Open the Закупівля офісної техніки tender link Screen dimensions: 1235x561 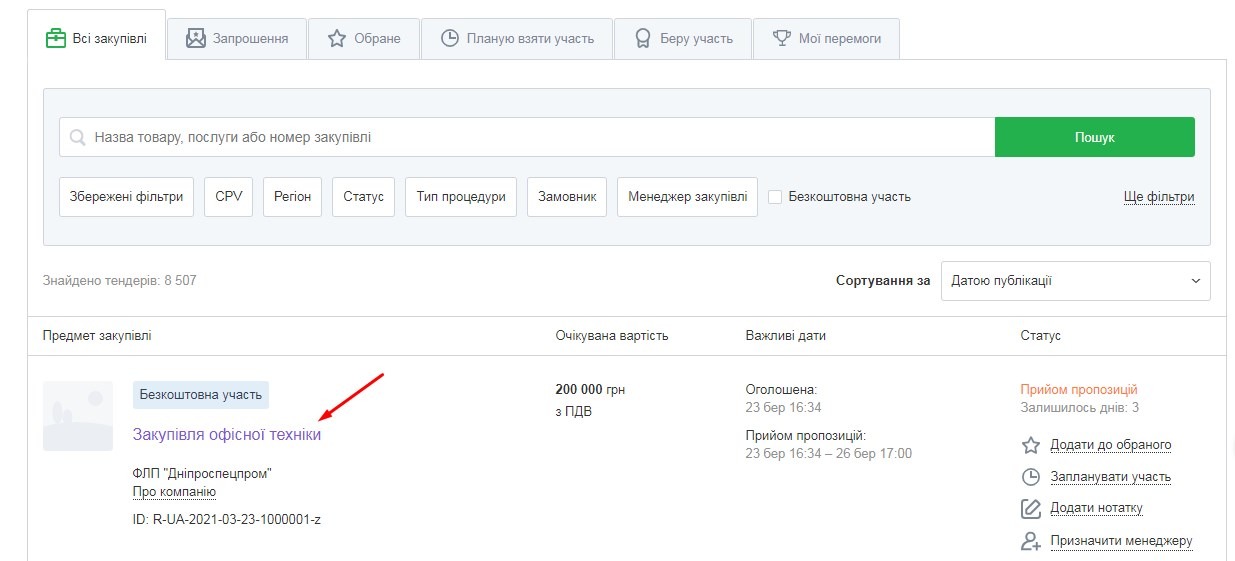pos(227,435)
